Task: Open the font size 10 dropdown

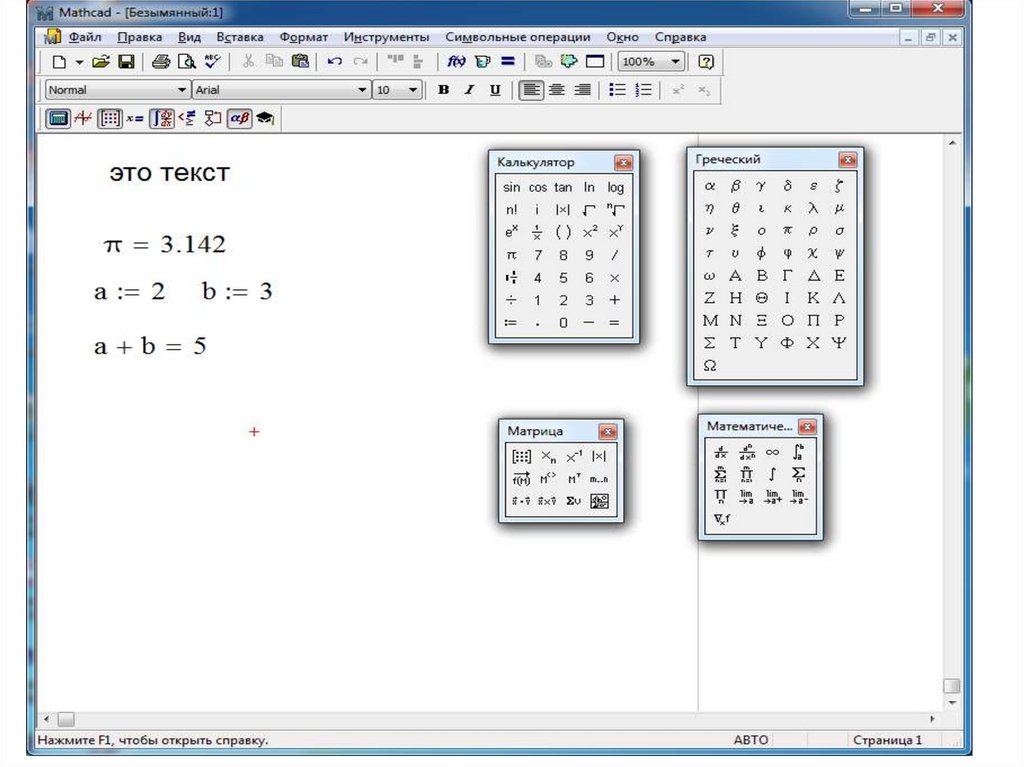Action: (x=413, y=90)
